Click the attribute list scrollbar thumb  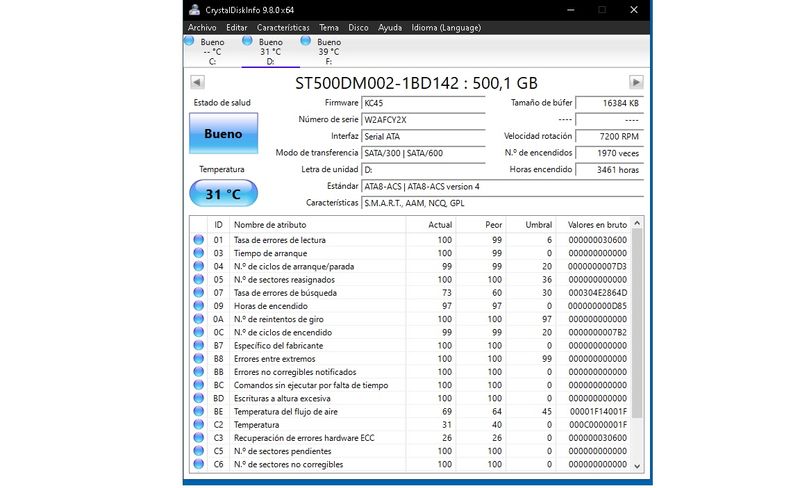(637, 323)
